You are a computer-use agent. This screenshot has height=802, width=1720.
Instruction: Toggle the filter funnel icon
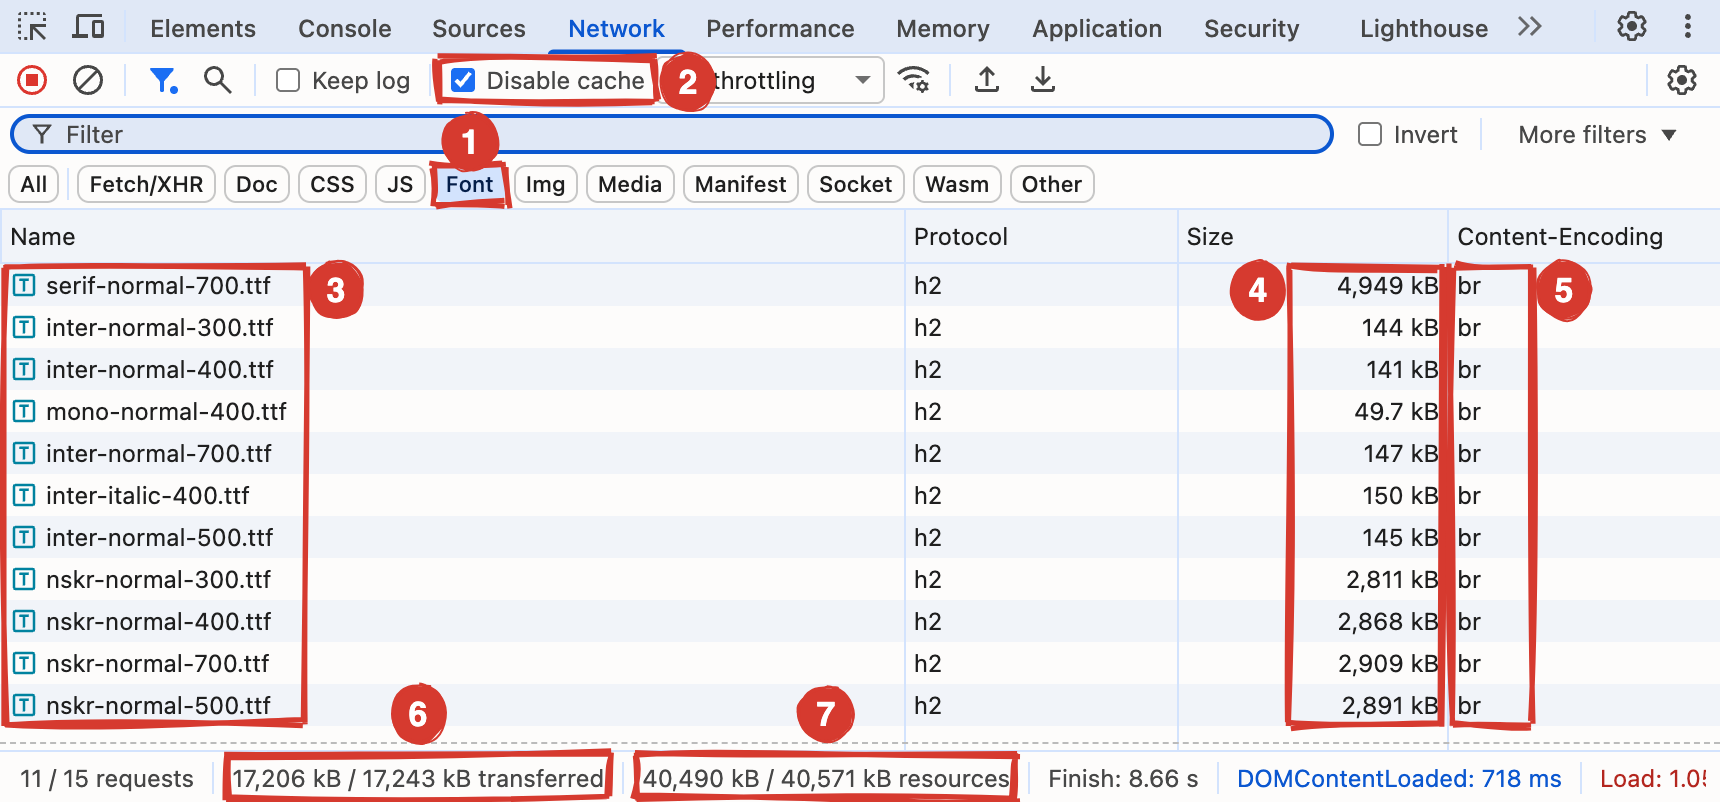click(163, 80)
